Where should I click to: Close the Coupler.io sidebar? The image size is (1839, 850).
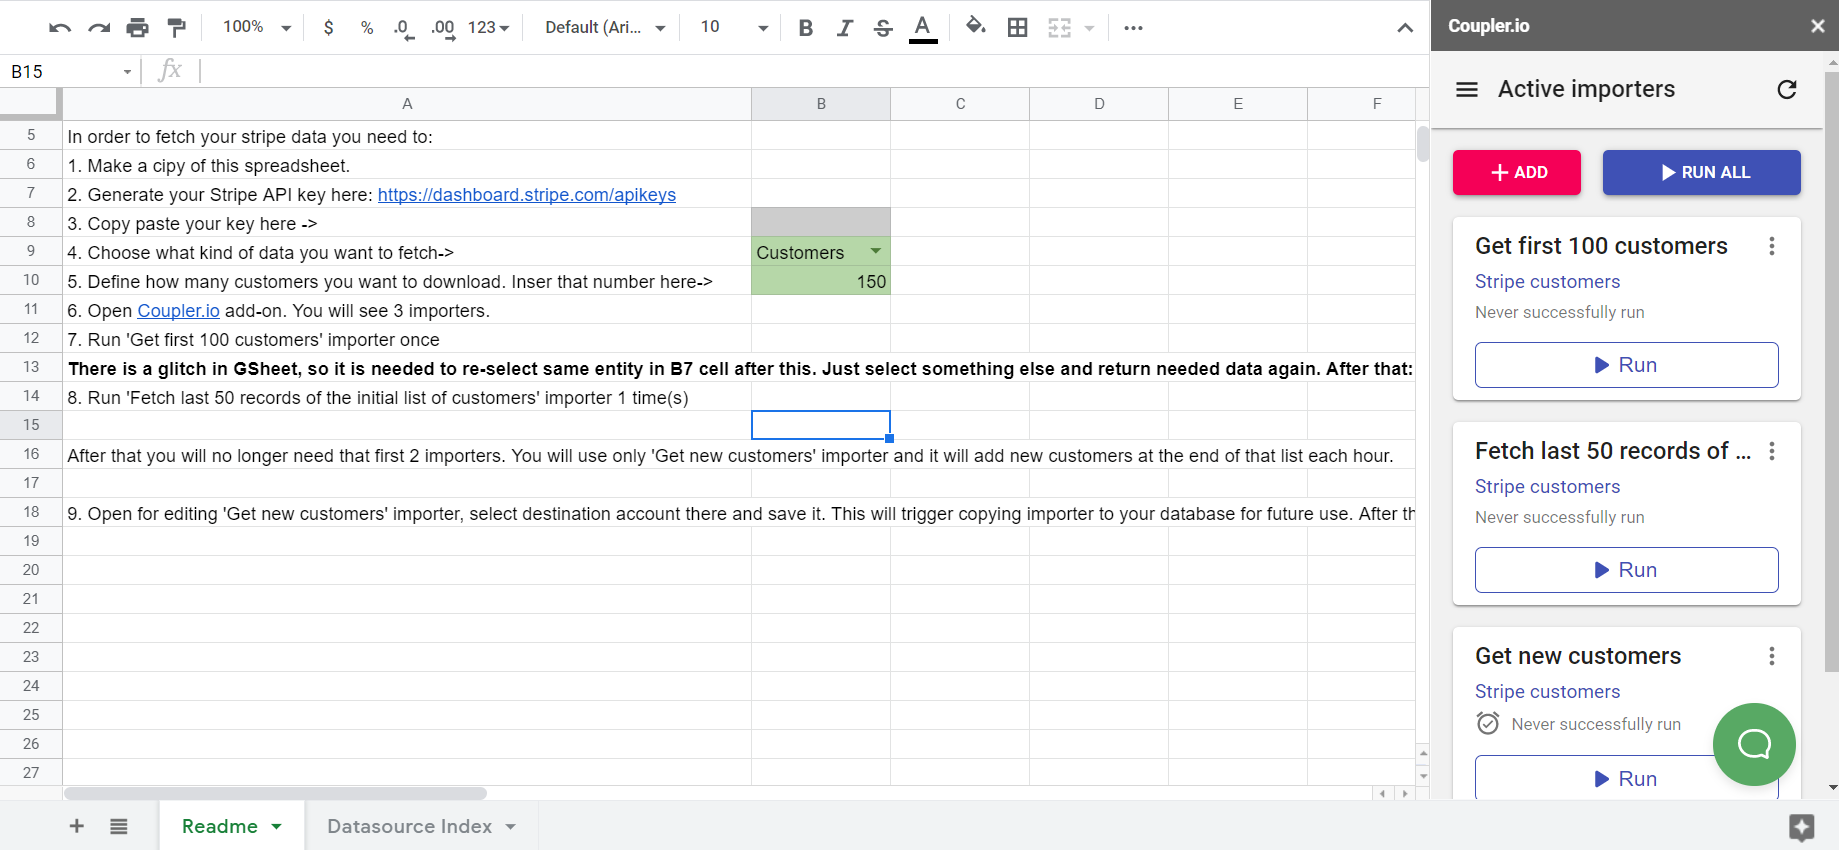1817,26
